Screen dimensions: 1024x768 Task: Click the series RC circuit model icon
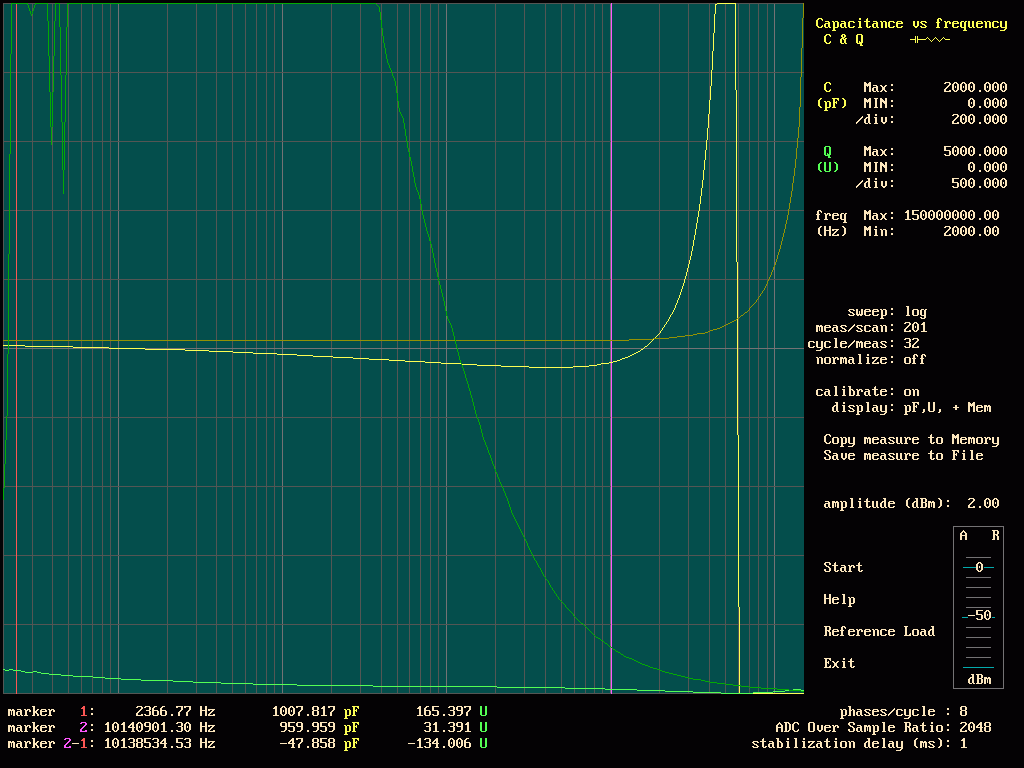[x=930, y=40]
